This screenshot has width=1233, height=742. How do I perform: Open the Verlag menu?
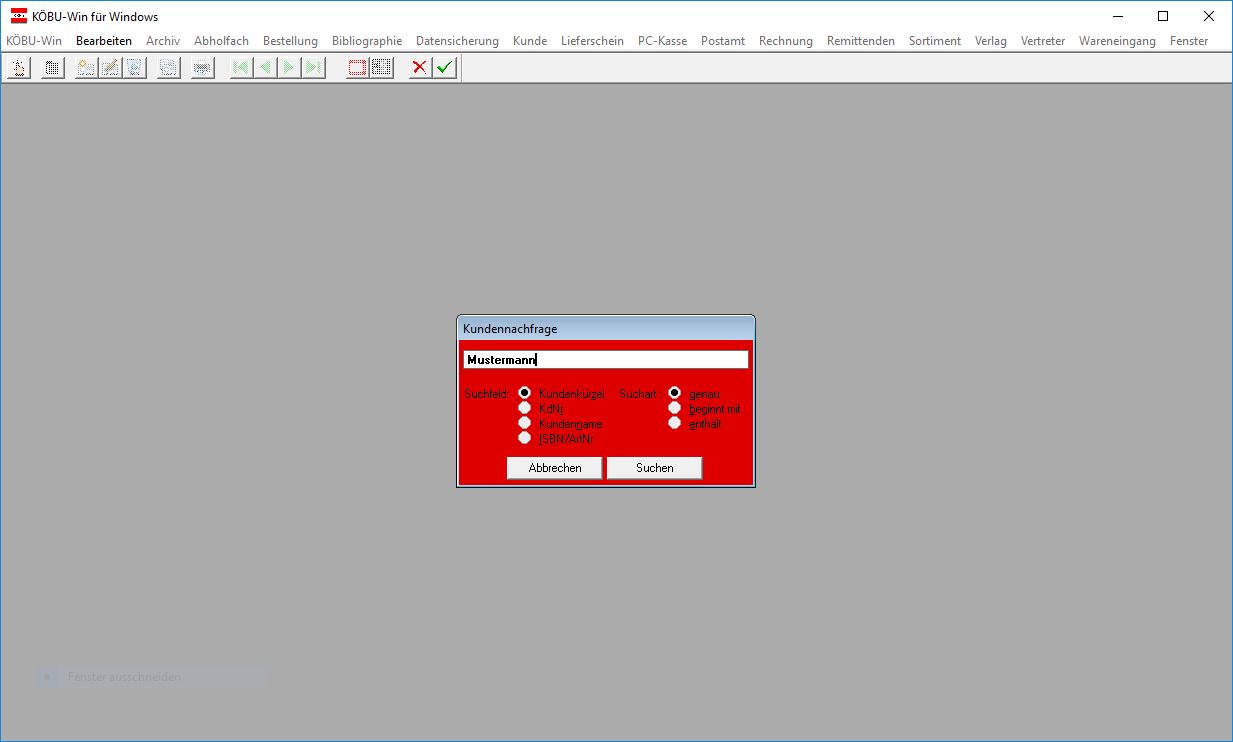click(991, 41)
